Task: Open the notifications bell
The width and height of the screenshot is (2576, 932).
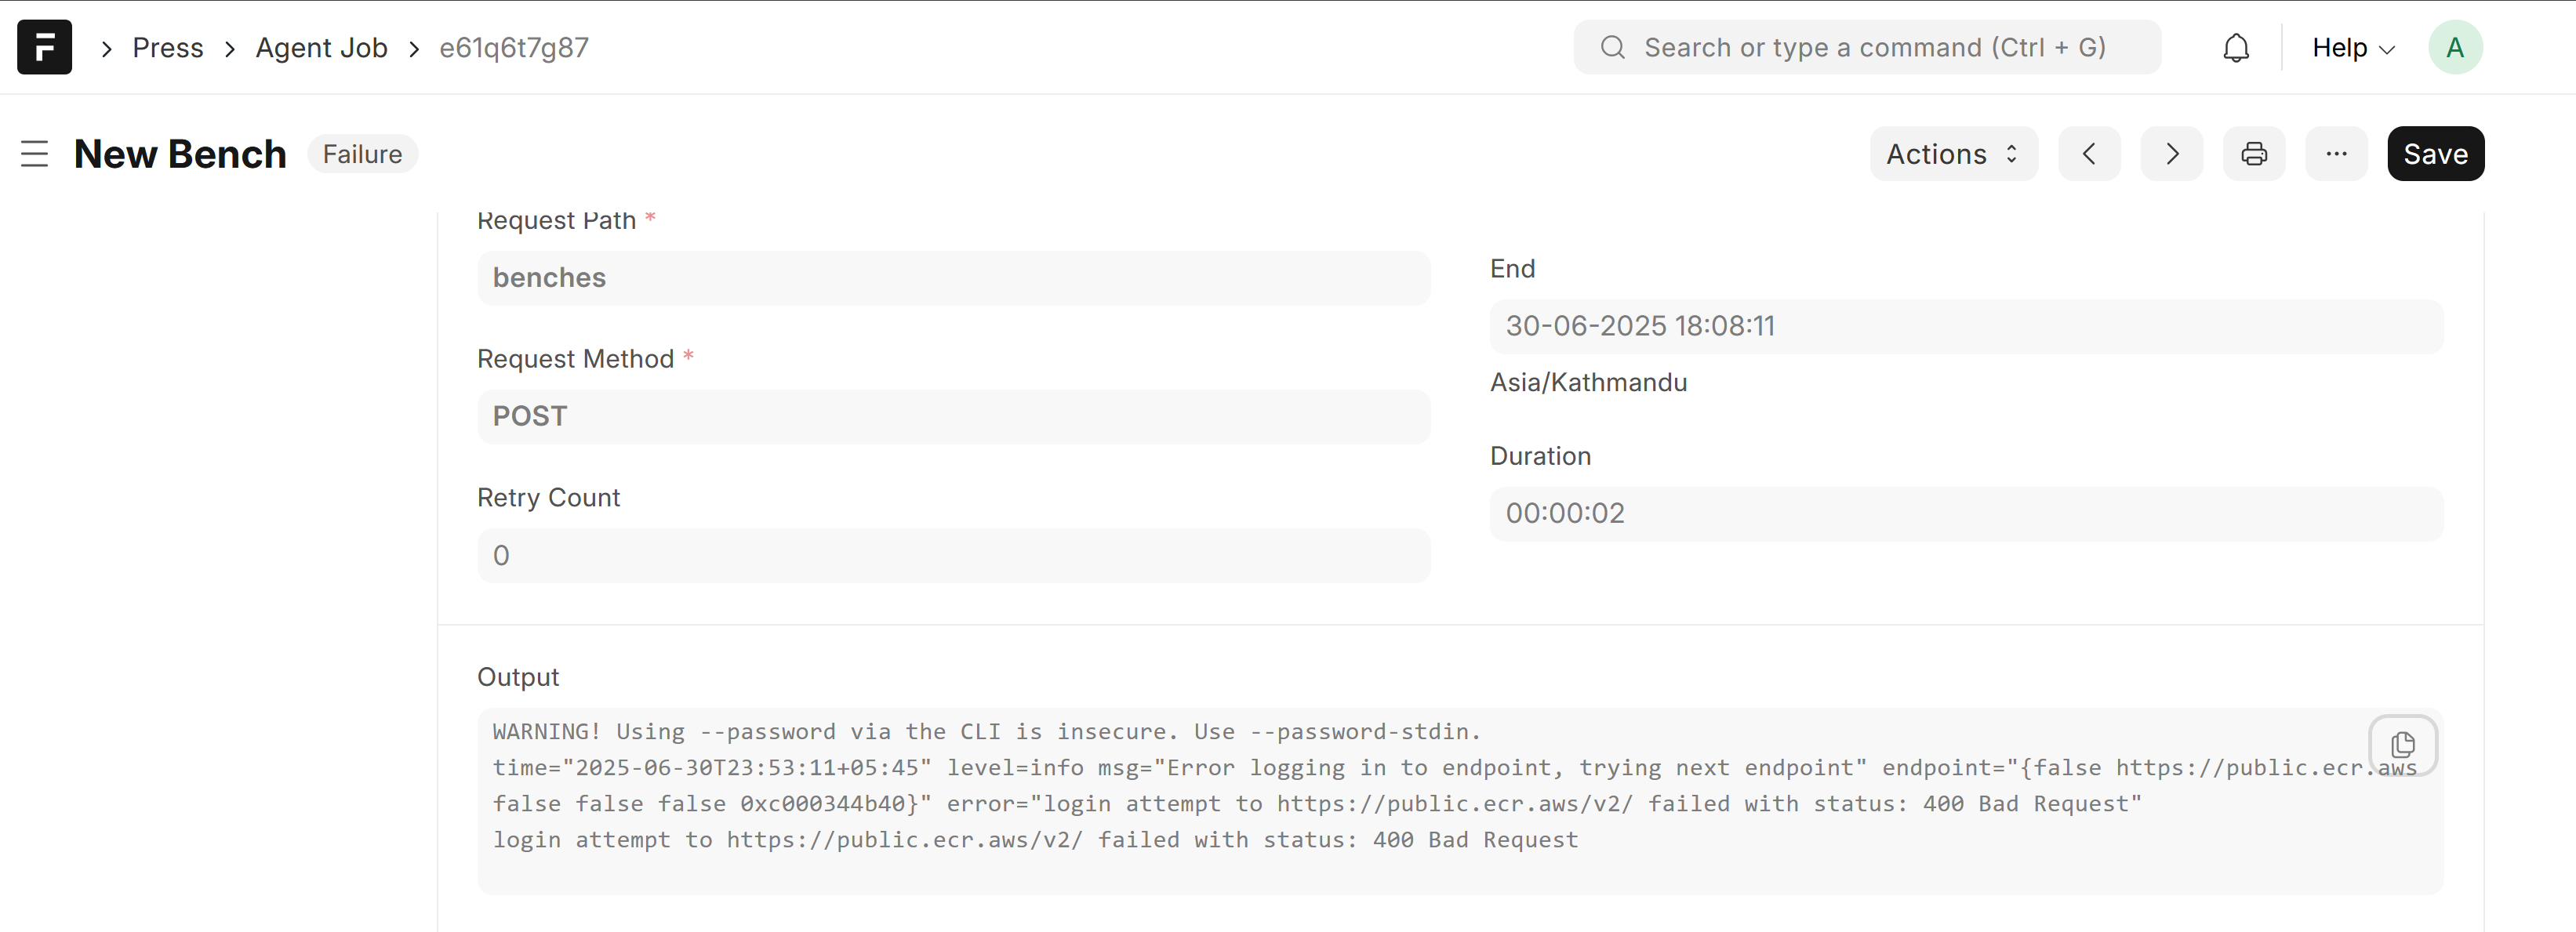Action: tap(2236, 48)
